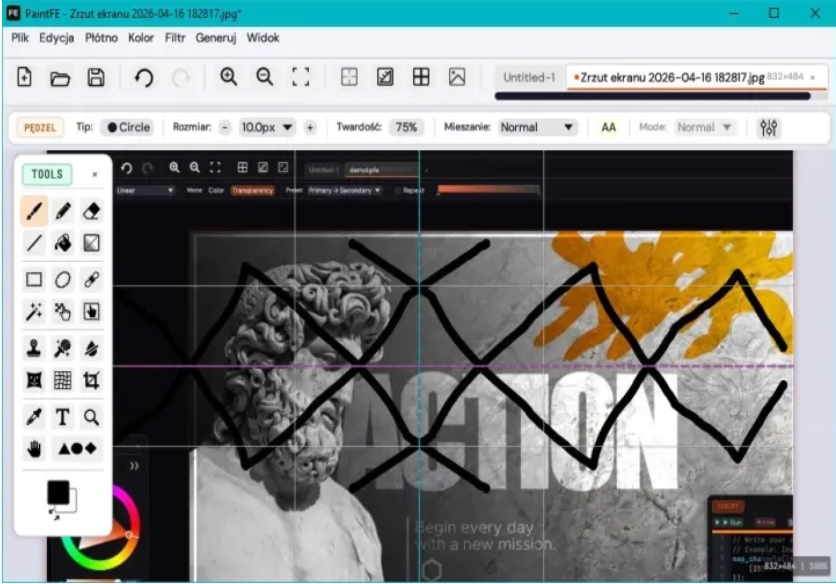Click the horizontal tab bar scrollbar
Viewport: 836px width, 584px height.
point(653,97)
